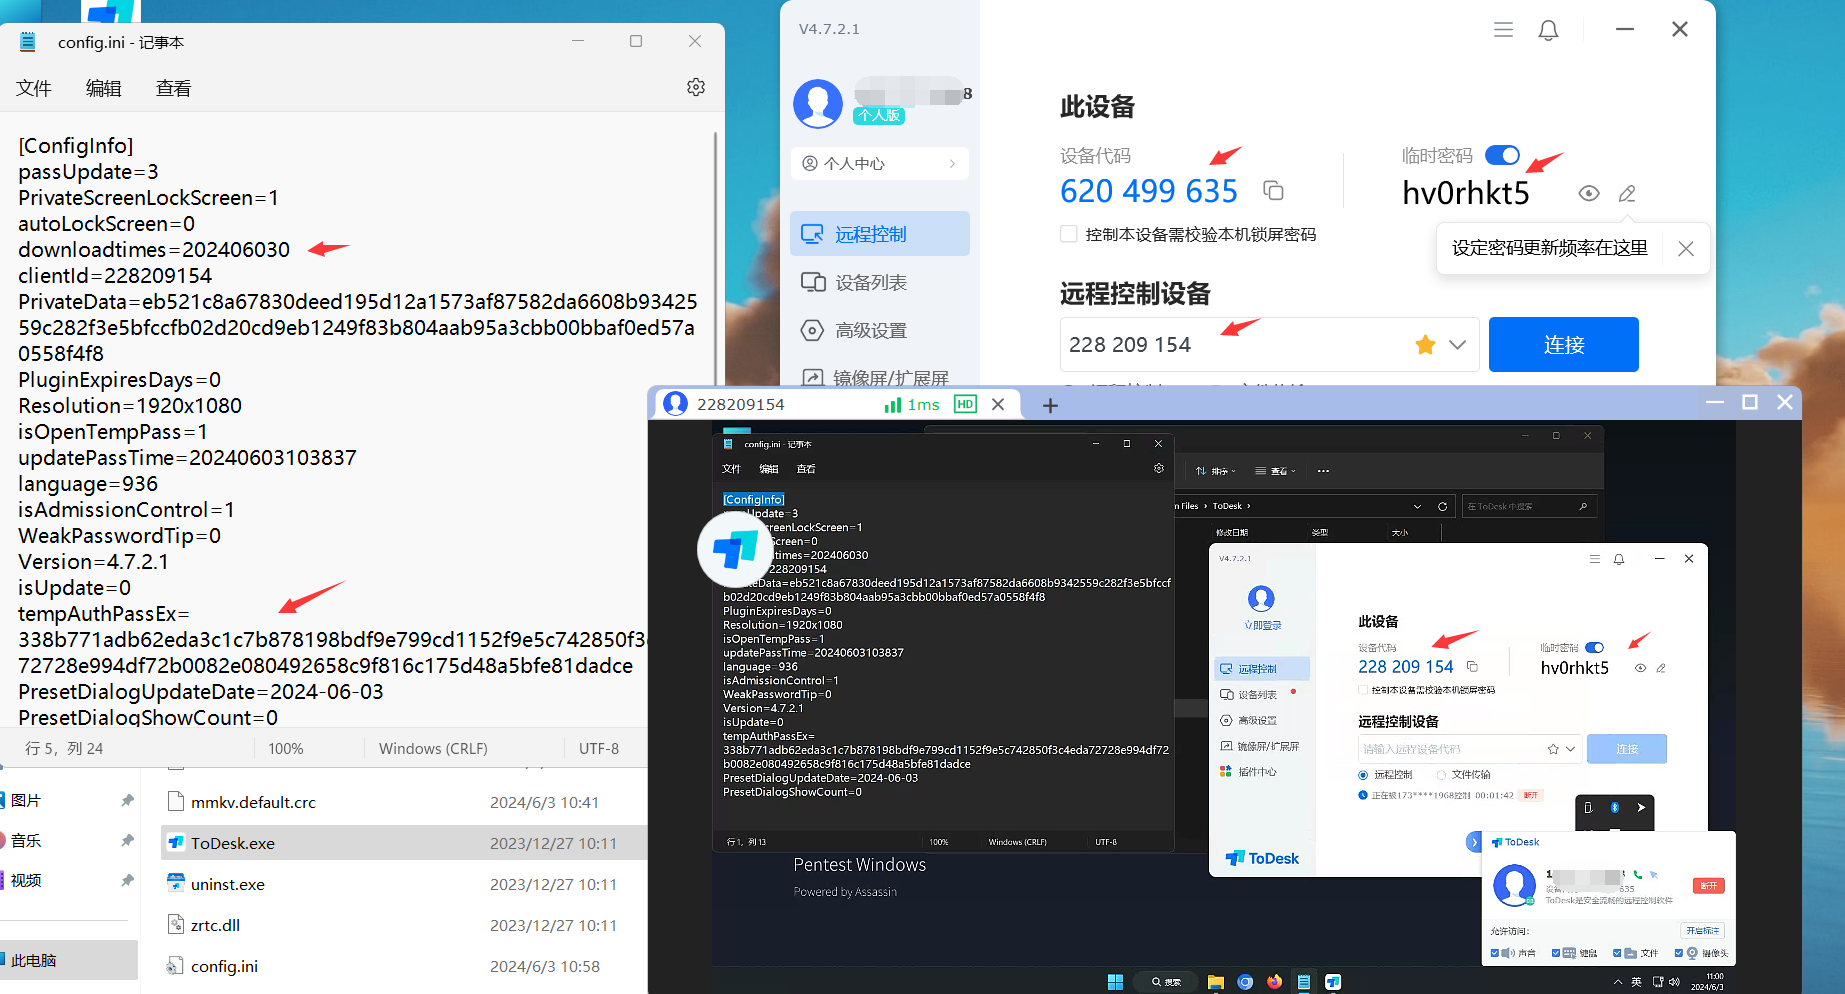The height and width of the screenshot is (994, 1845).
Task: Click the large blue 连接 button
Action: click(x=1564, y=344)
